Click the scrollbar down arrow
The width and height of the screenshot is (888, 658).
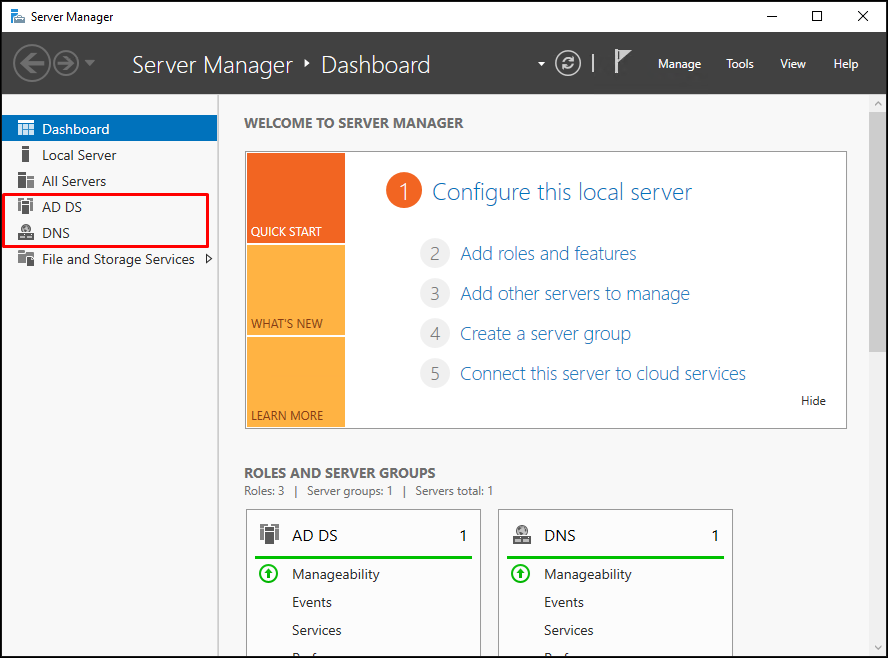[x=878, y=648]
